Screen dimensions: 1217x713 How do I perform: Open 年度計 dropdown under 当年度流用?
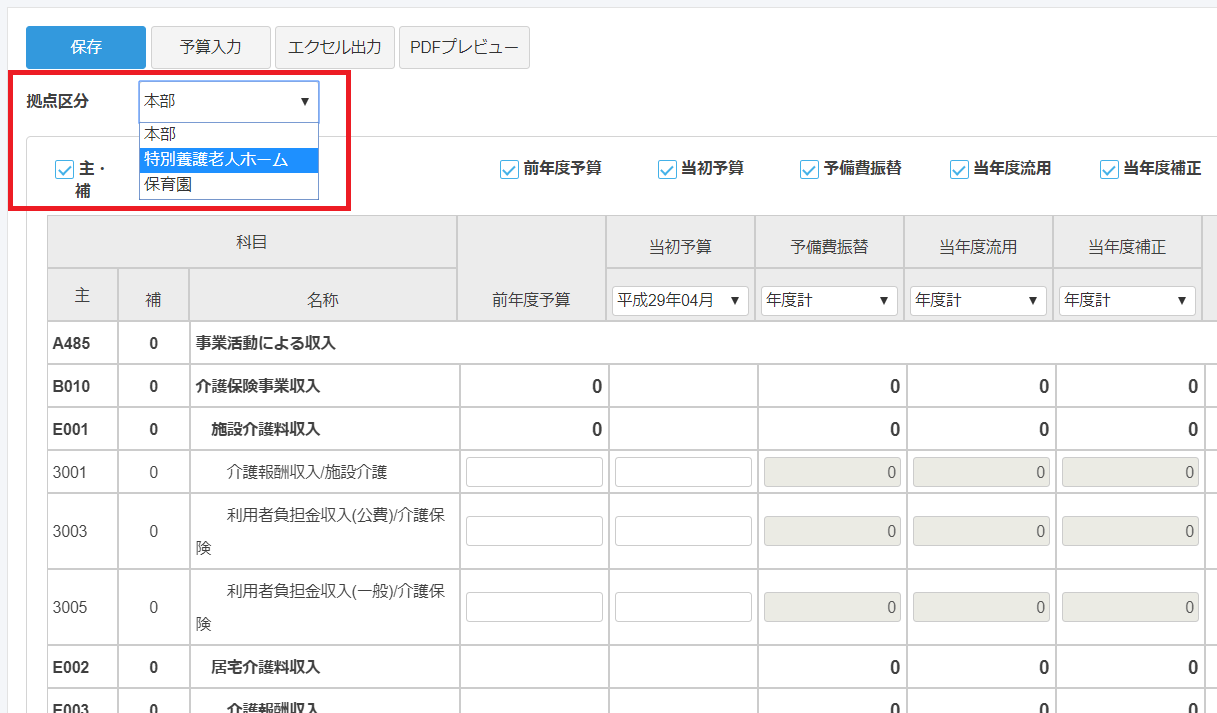pos(978,300)
